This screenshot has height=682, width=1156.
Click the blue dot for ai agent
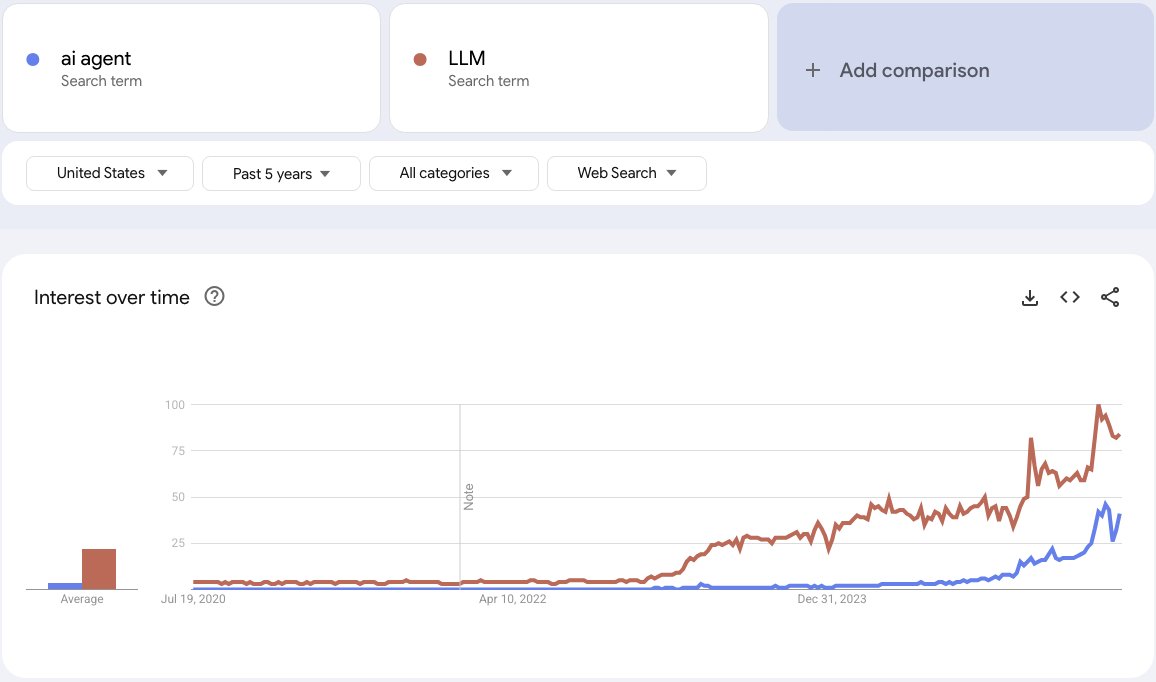click(32, 60)
